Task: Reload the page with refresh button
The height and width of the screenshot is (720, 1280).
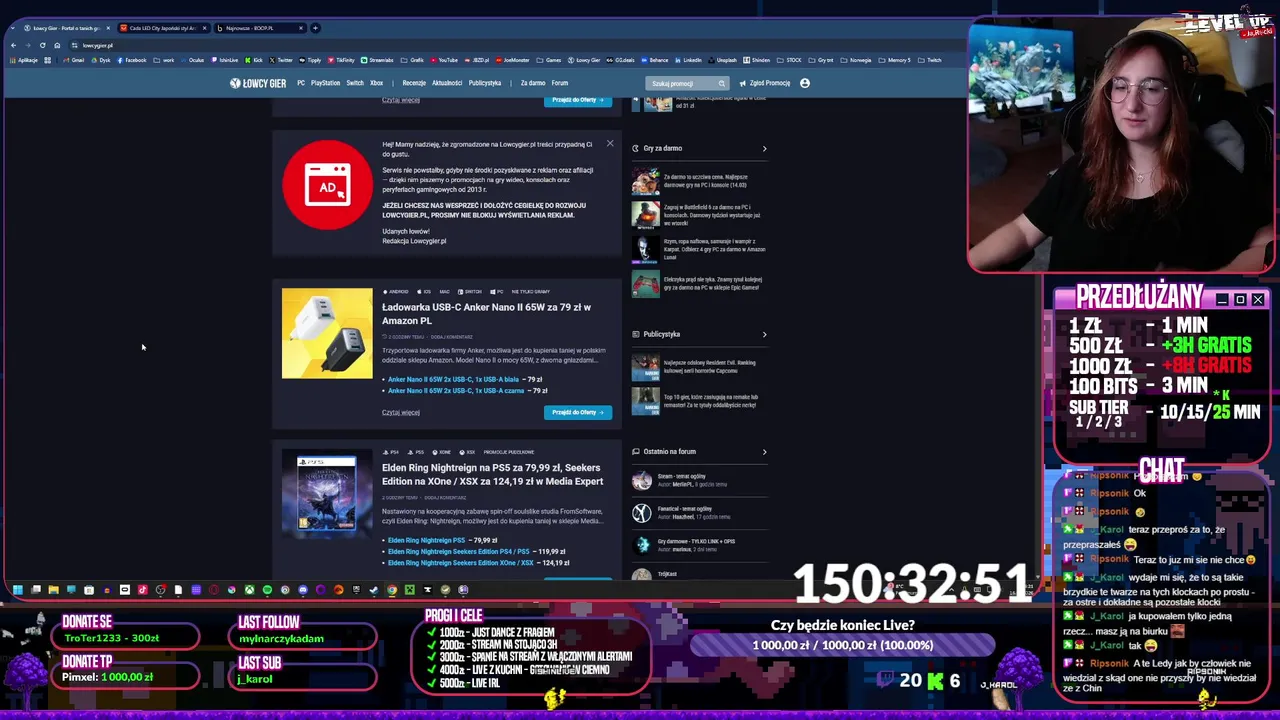Action: coord(42,45)
